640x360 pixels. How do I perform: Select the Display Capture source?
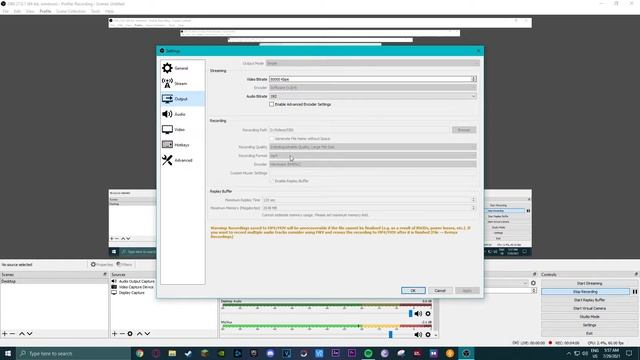pyautogui.click(x=131, y=293)
